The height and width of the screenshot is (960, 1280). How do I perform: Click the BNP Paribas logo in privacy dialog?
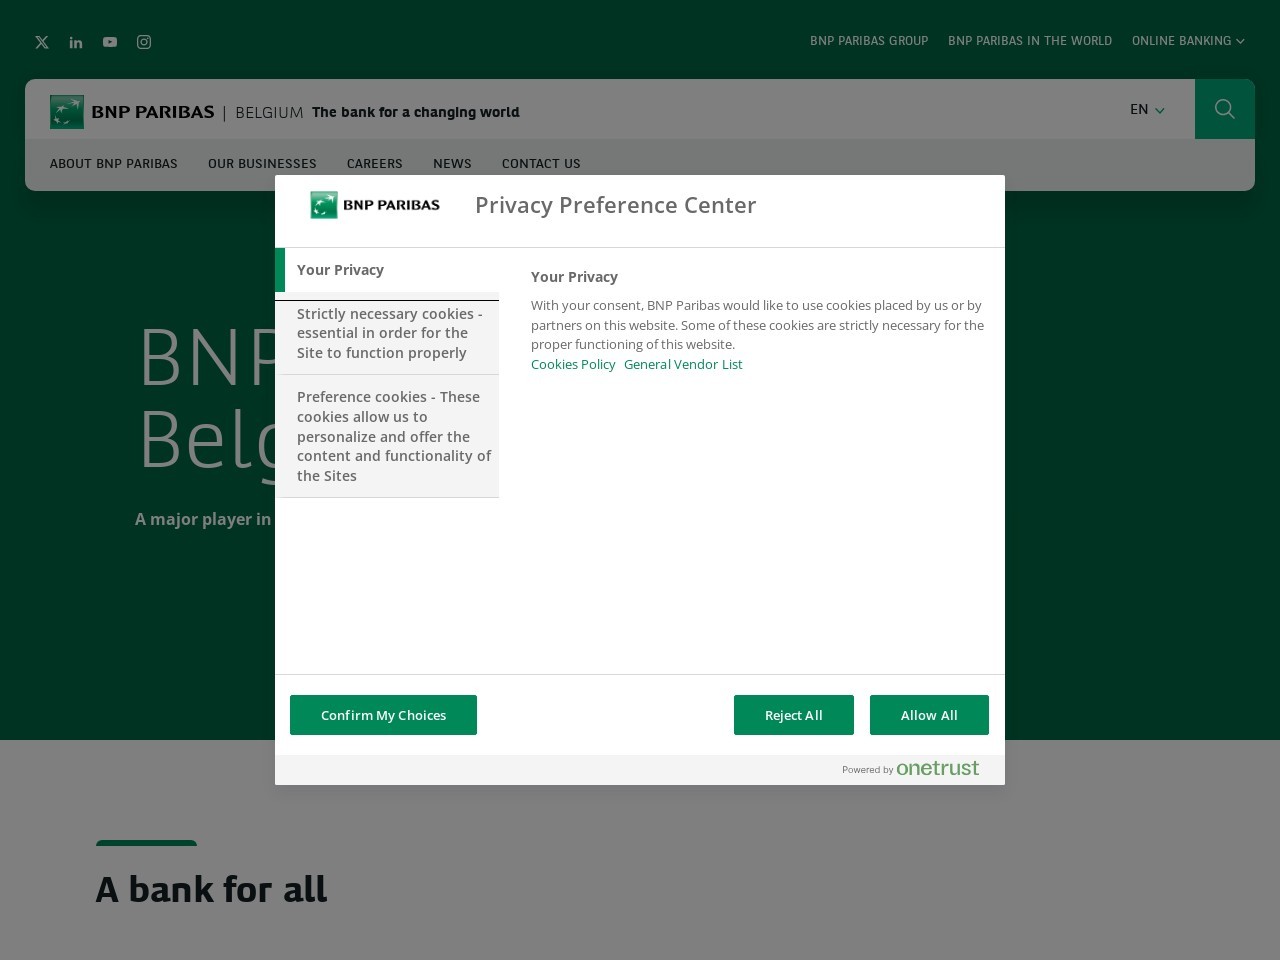coord(375,205)
